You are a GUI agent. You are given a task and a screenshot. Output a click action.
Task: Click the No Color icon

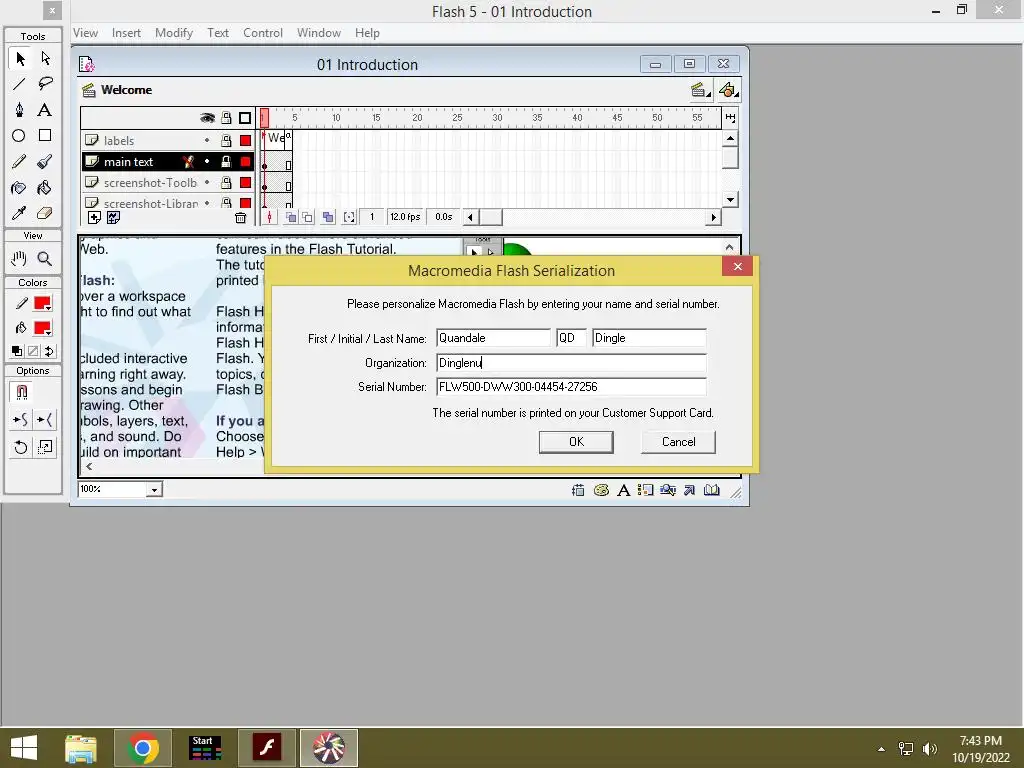pyautogui.click(x=33, y=351)
